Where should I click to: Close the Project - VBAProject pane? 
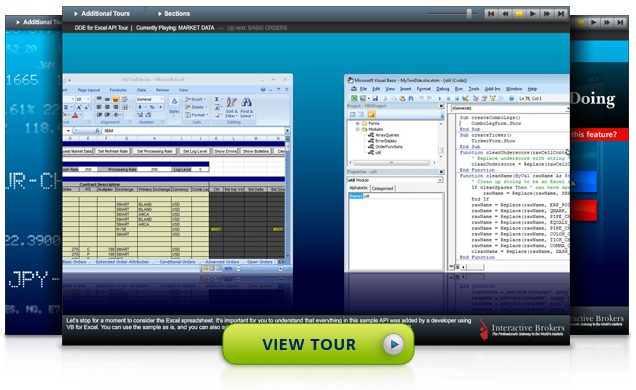tap(441, 106)
